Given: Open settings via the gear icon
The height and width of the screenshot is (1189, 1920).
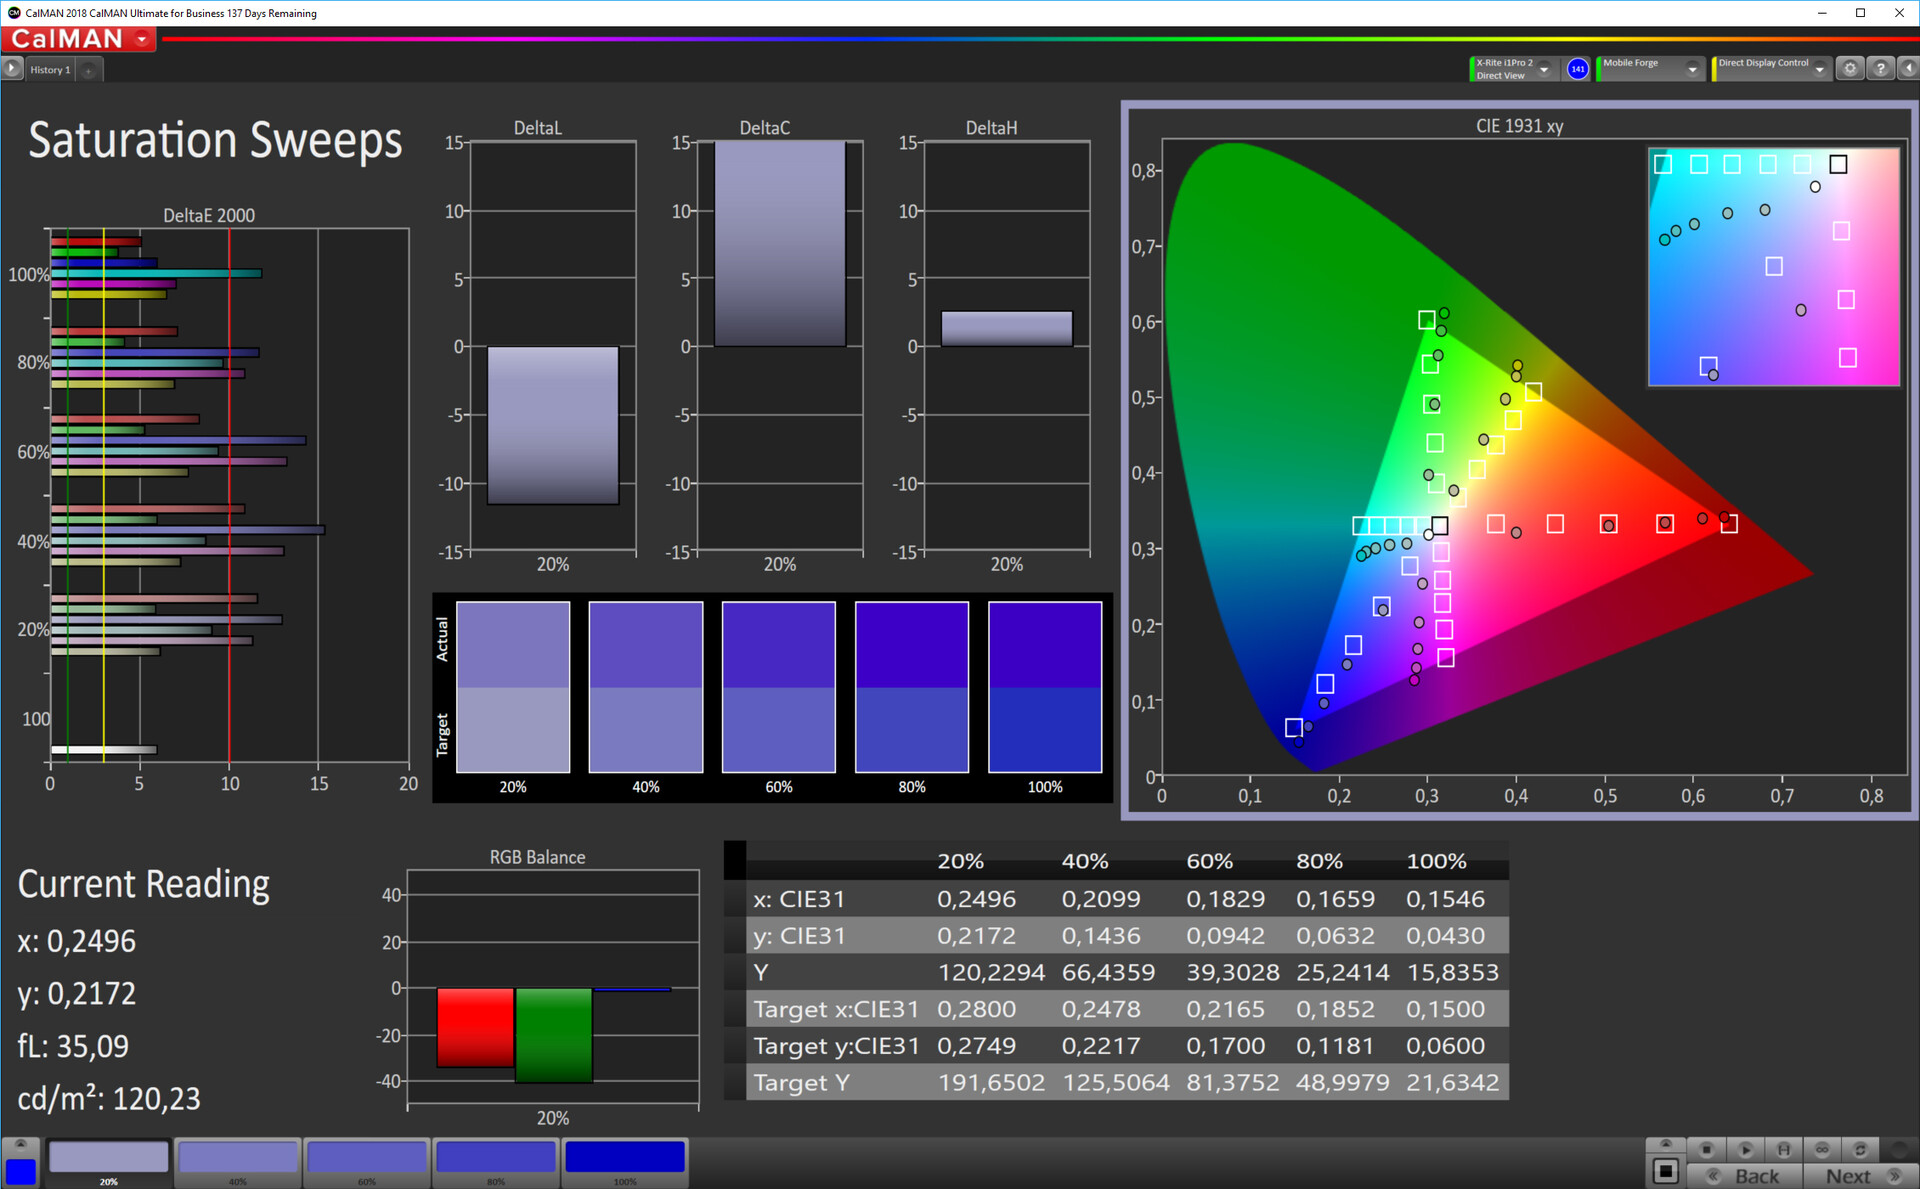Looking at the screenshot, I should [1850, 69].
